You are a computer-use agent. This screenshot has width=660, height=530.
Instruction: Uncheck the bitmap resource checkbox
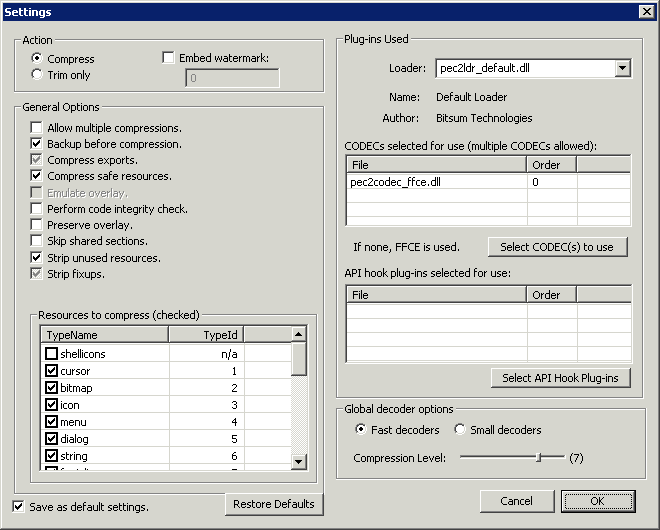(52, 388)
